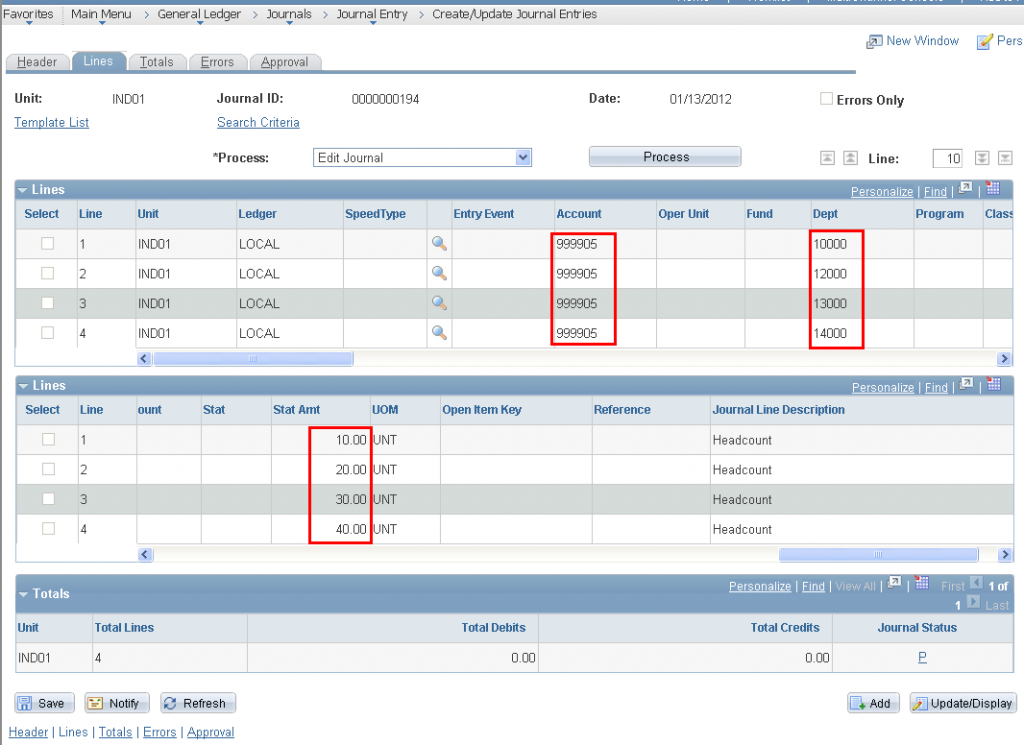Add a new journal entry

pos(872,703)
